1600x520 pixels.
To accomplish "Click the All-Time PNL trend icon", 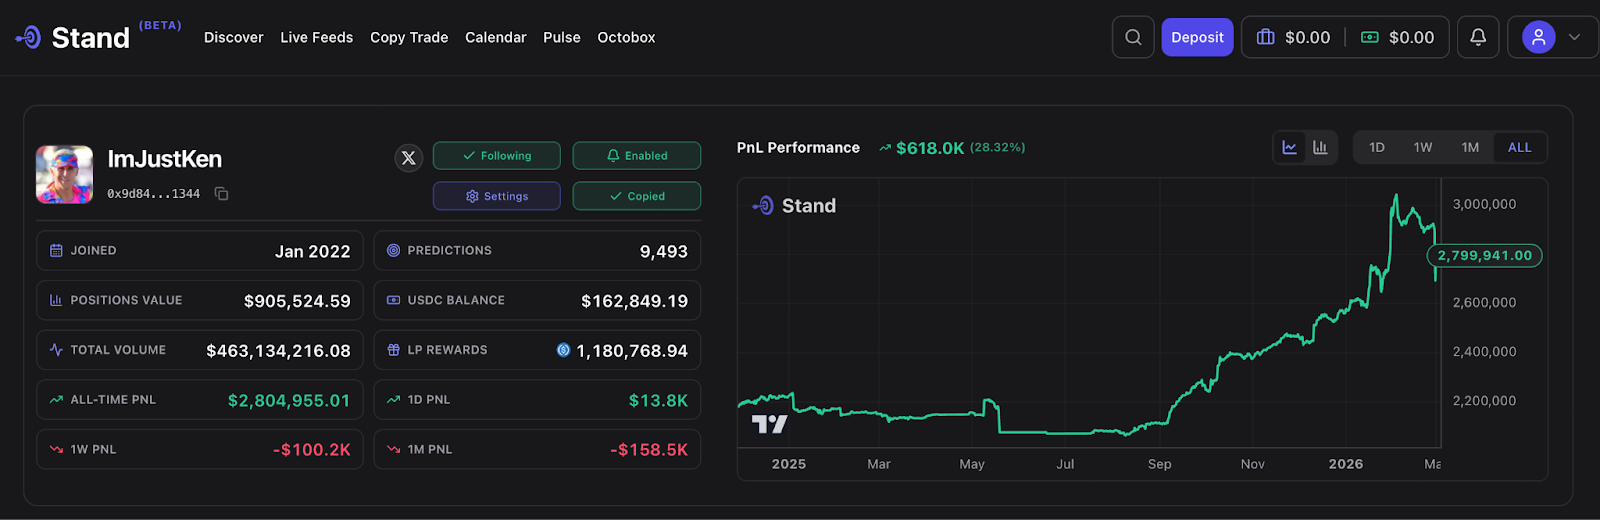I will tap(56, 400).
